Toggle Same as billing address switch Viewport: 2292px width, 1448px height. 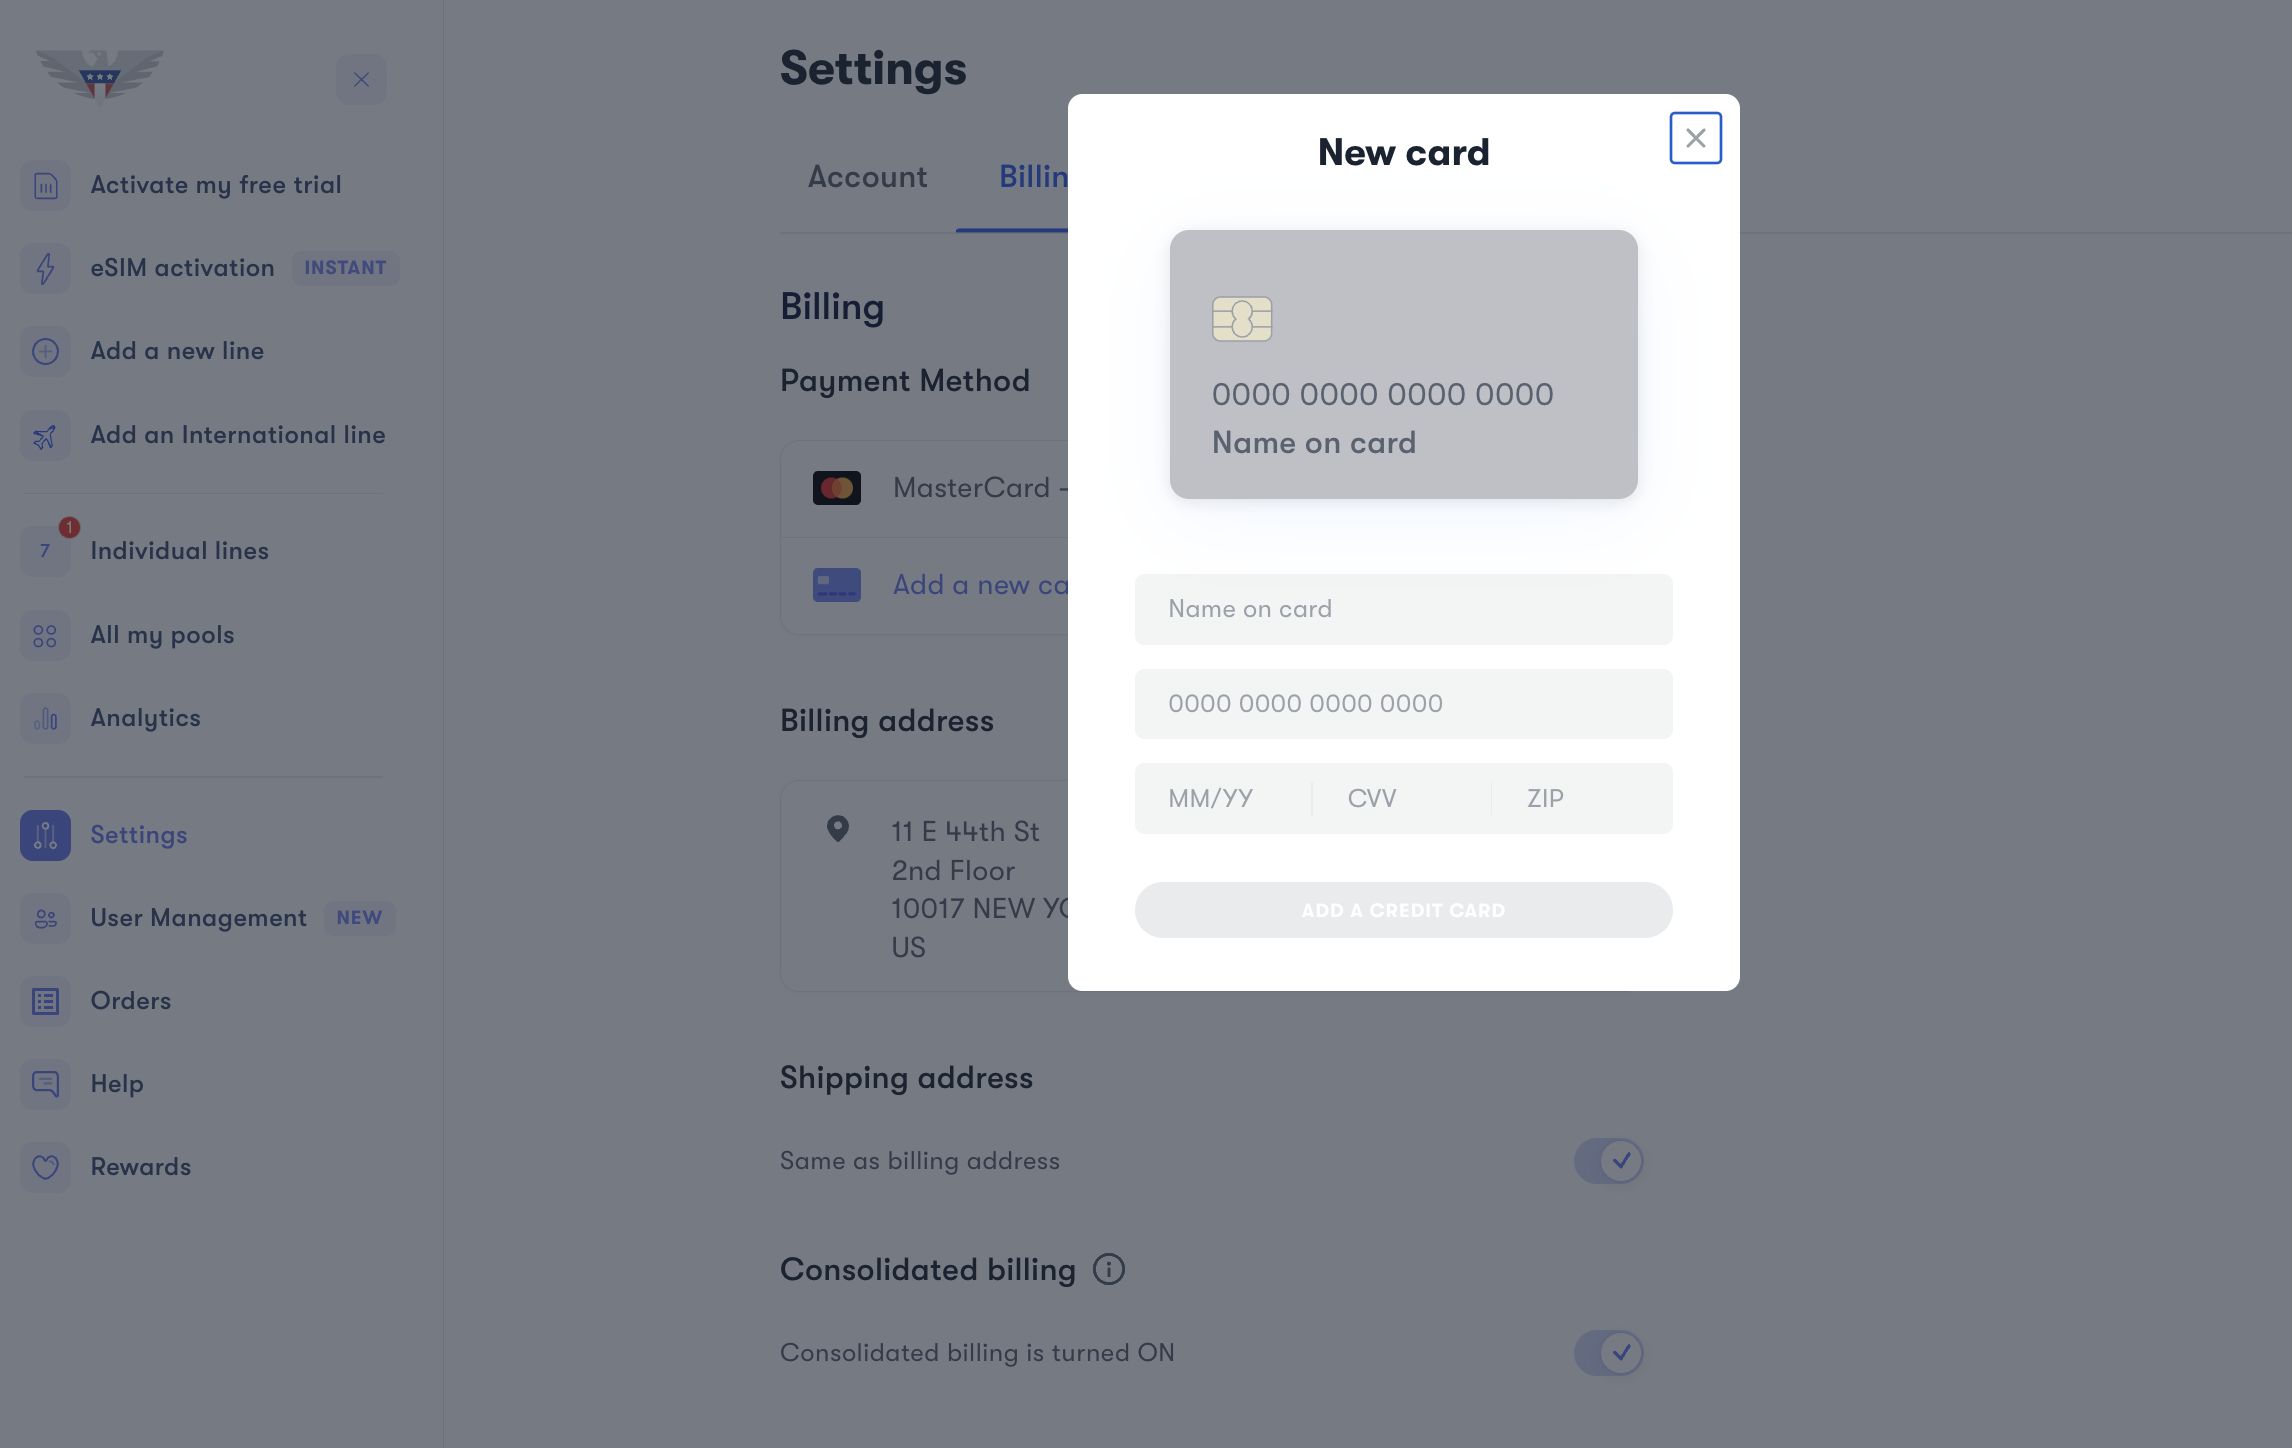click(x=1608, y=1161)
